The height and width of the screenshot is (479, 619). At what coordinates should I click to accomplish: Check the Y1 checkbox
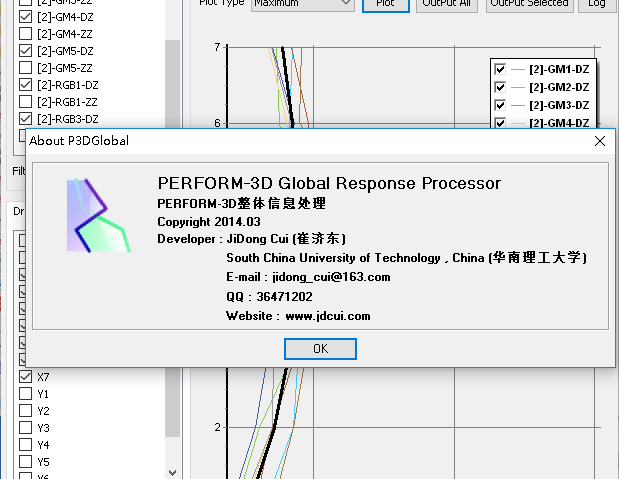[x=25, y=394]
